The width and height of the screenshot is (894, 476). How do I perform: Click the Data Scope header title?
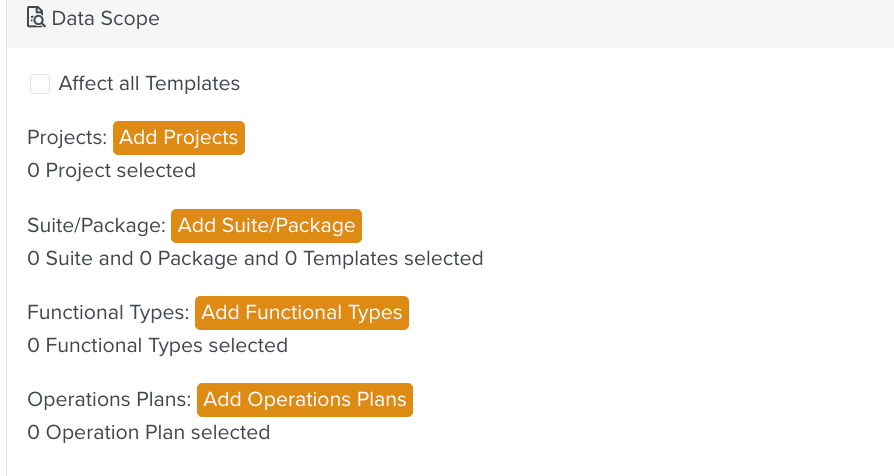click(x=105, y=18)
